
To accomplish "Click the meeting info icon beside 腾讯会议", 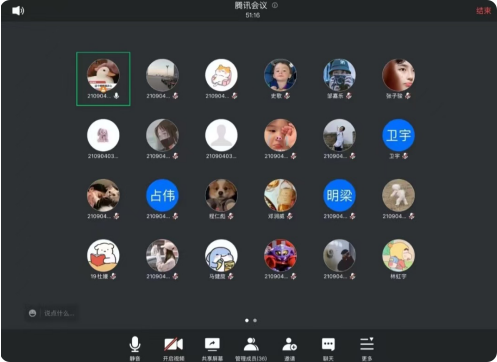I will click(x=275, y=5).
